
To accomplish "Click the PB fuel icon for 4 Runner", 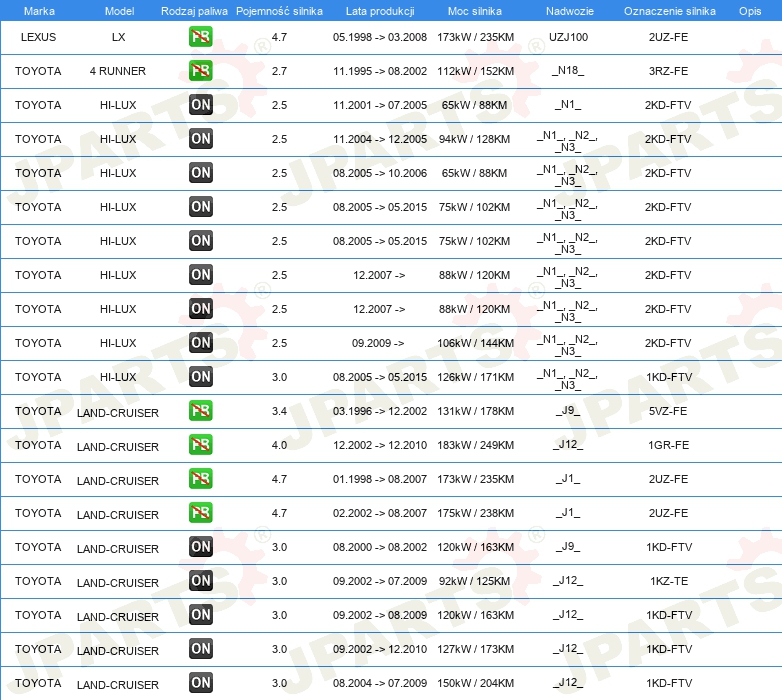I will 201,71.
